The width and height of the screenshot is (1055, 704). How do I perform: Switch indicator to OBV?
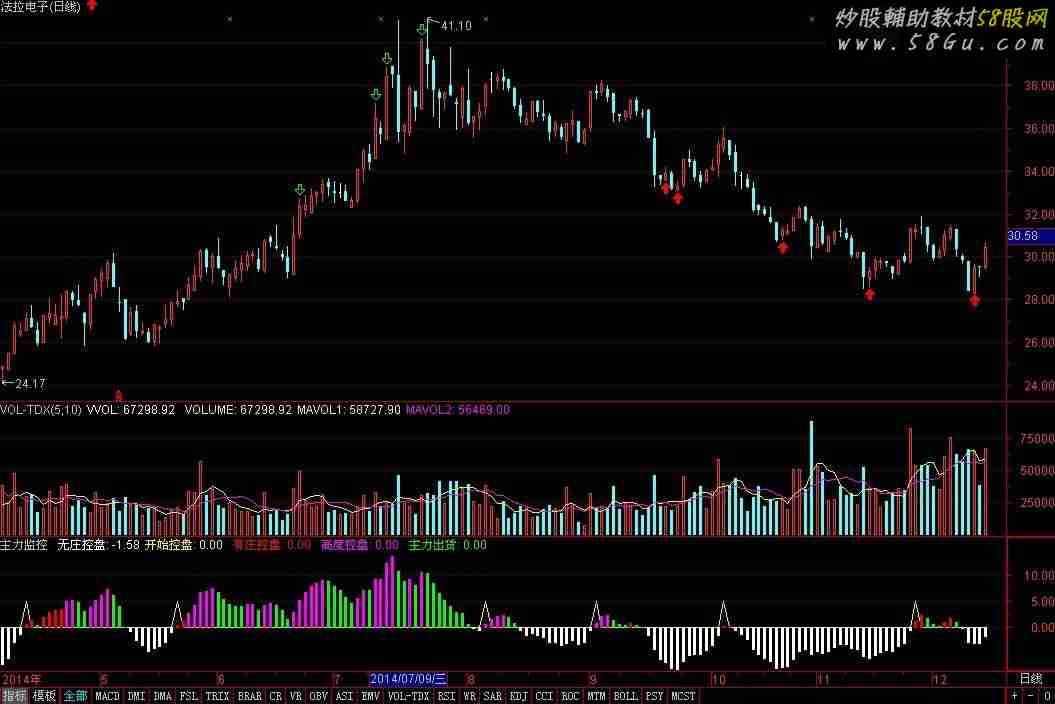319,696
